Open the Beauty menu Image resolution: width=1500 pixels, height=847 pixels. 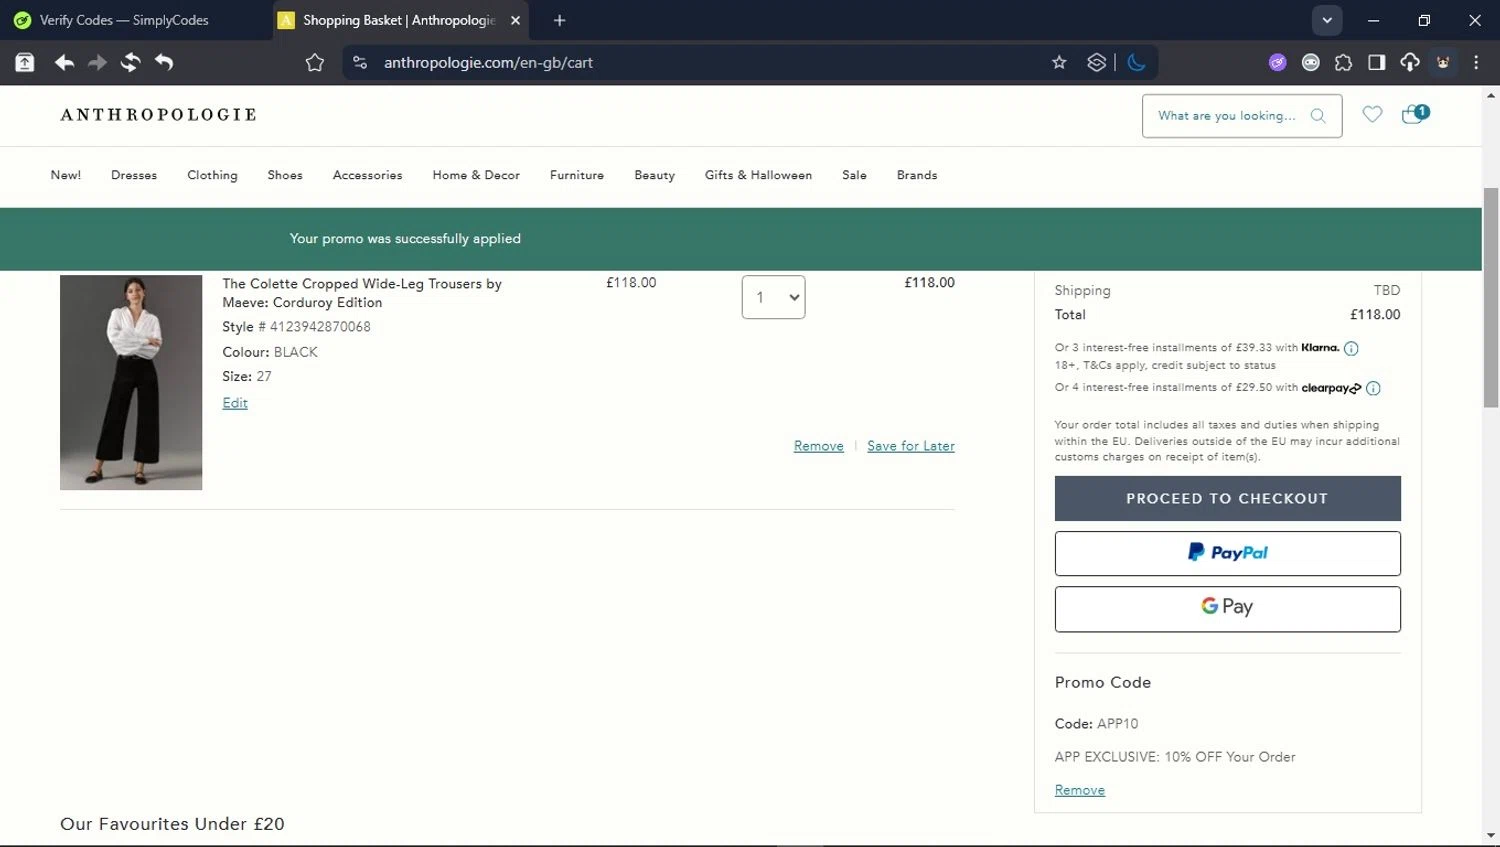coord(654,175)
